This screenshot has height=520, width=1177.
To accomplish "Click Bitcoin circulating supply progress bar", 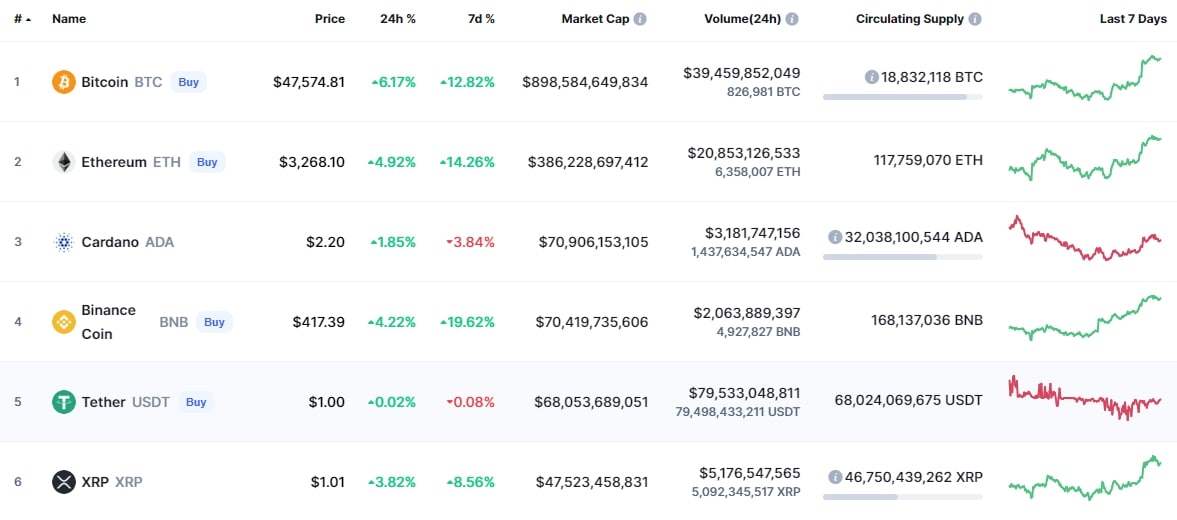I will click(902, 97).
